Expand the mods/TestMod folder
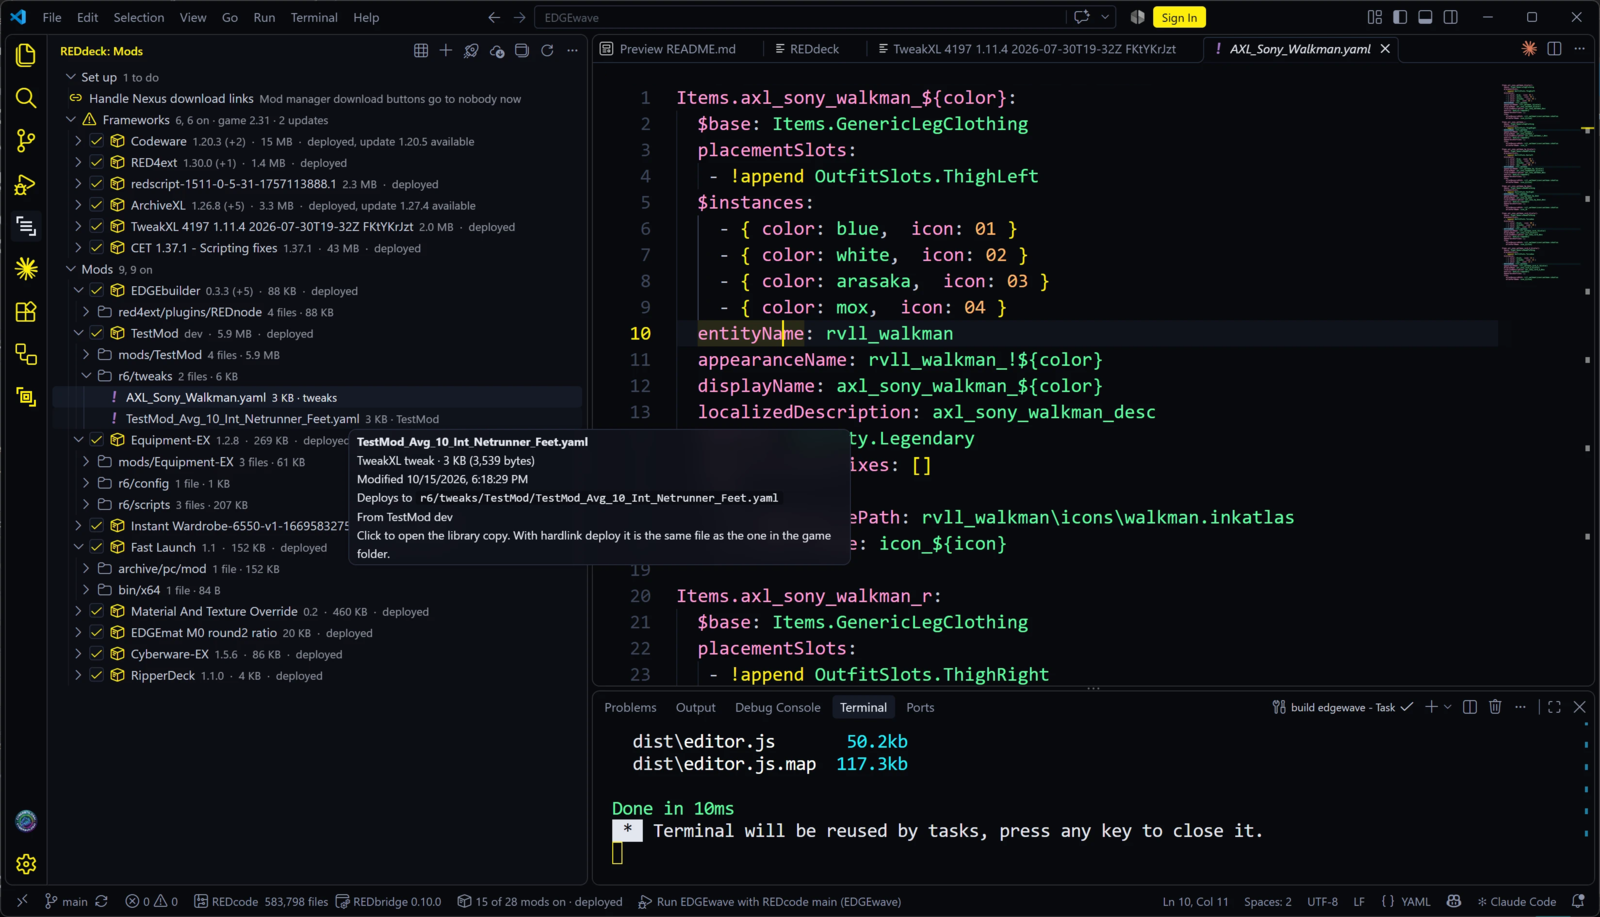The image size is (1600, 917). [x=86, y=355]
